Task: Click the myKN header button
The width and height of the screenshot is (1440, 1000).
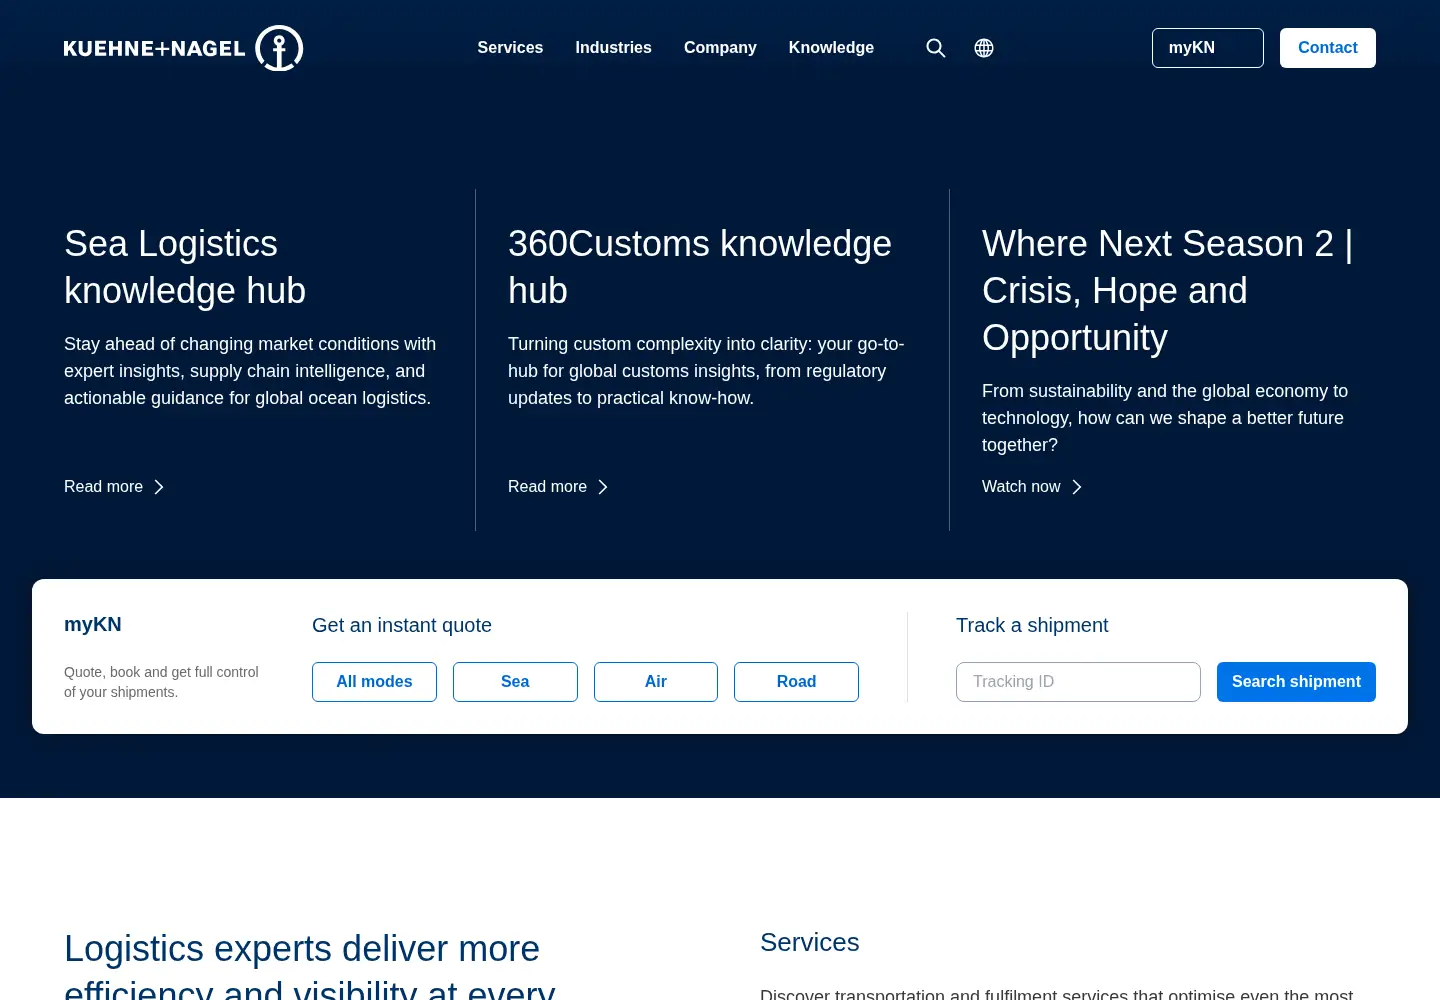Action: (1208, 48)
